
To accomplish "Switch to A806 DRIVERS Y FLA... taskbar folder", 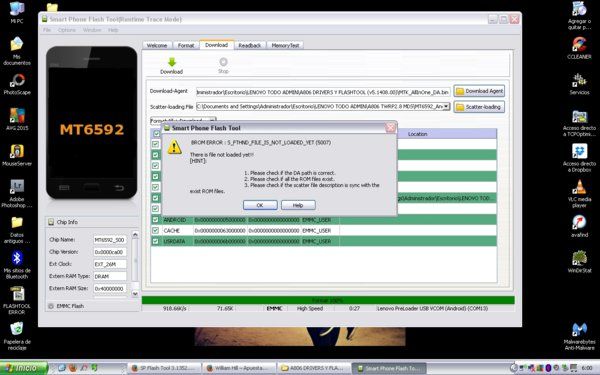I will coord(315,368).
